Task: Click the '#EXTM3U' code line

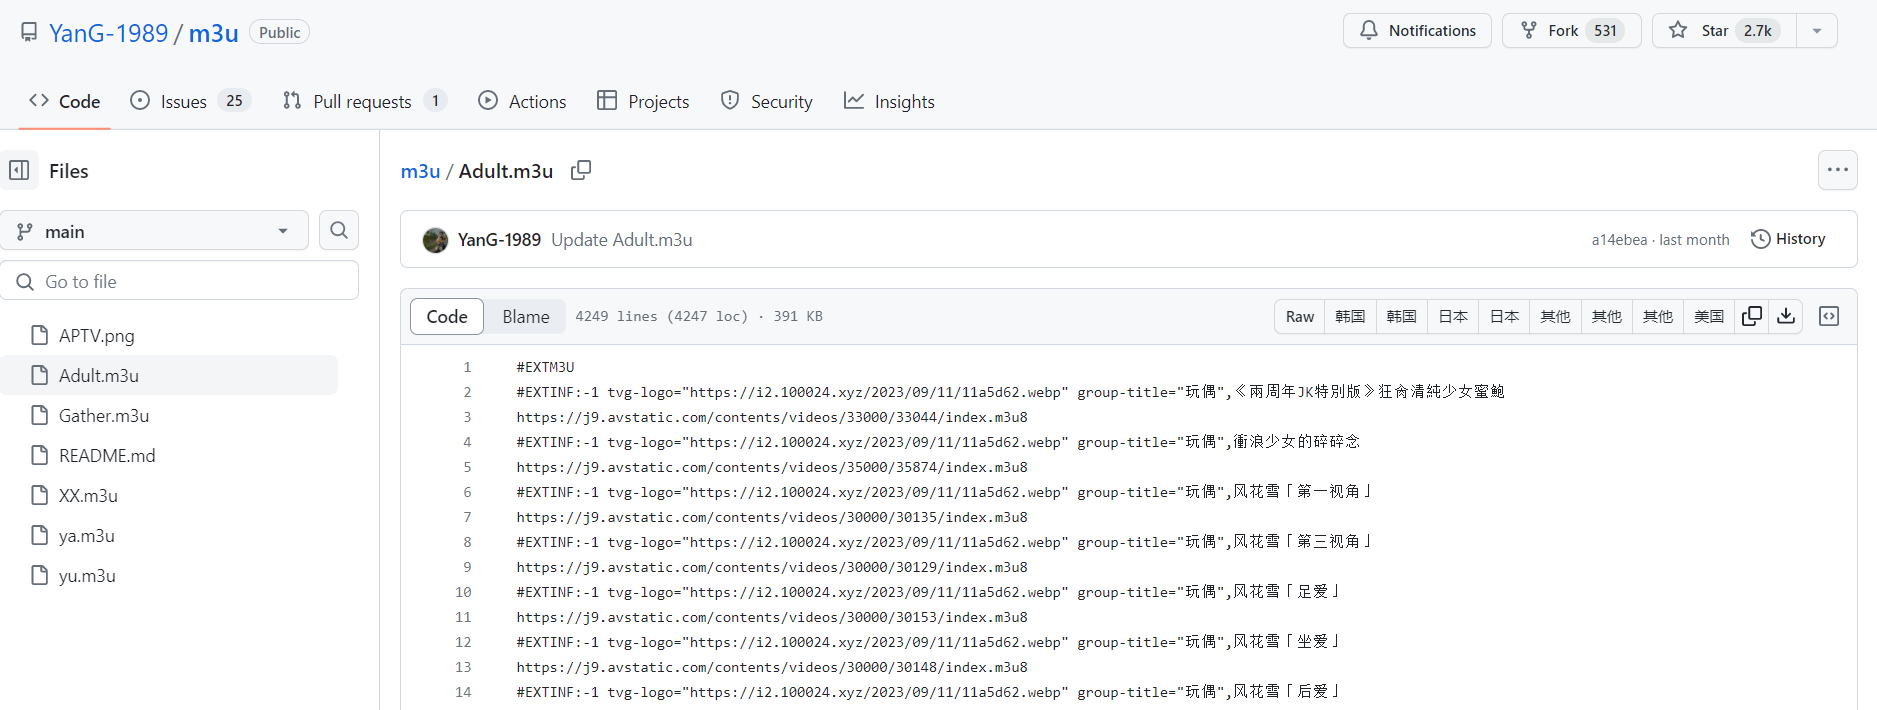Action: click(x=546, y=367)
